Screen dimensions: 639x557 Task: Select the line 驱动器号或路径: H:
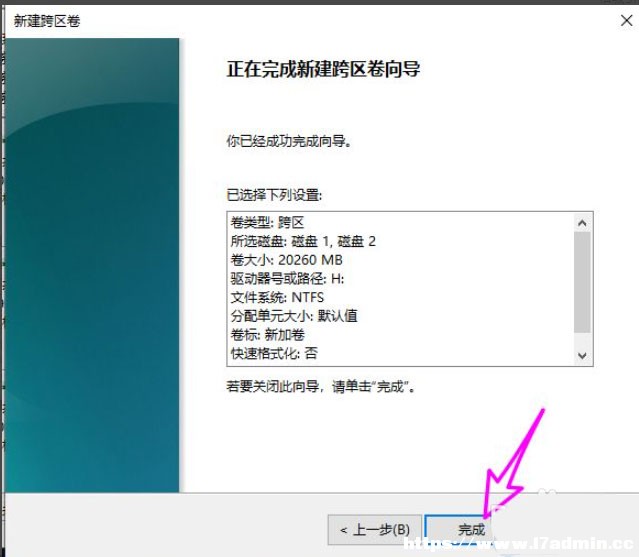287,279
